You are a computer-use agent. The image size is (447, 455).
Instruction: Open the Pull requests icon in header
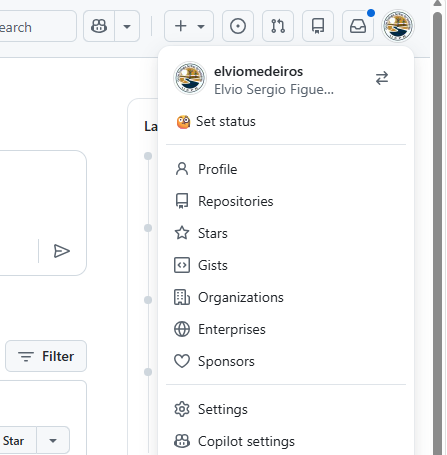[278, 26]
